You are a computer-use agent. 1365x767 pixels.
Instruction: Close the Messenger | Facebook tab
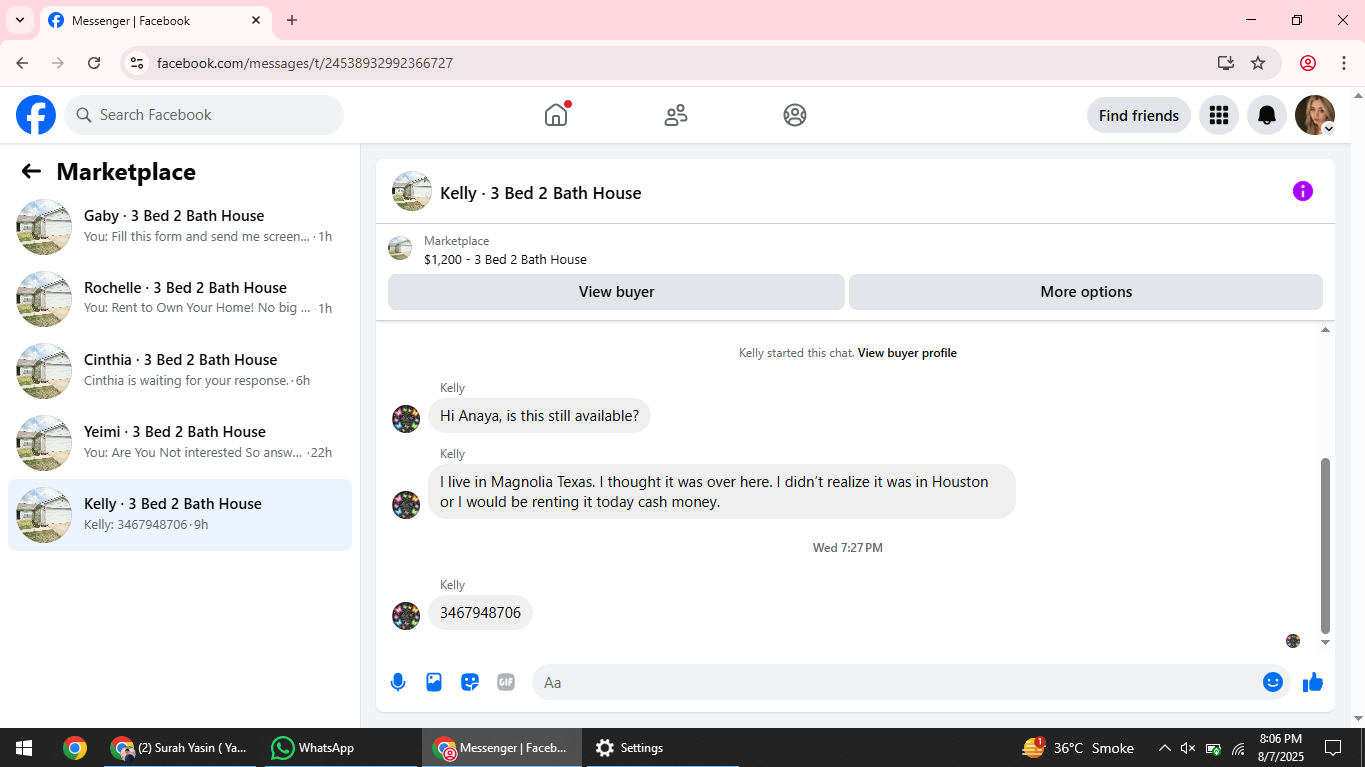click(x=256, y=20)
